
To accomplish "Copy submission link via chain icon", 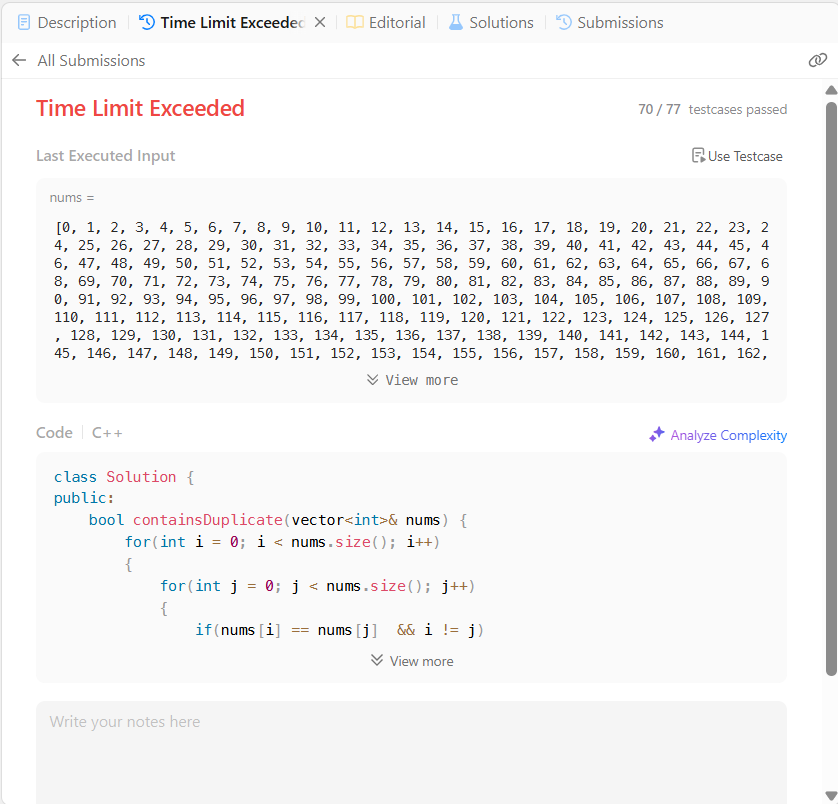I will pos(818,60).
